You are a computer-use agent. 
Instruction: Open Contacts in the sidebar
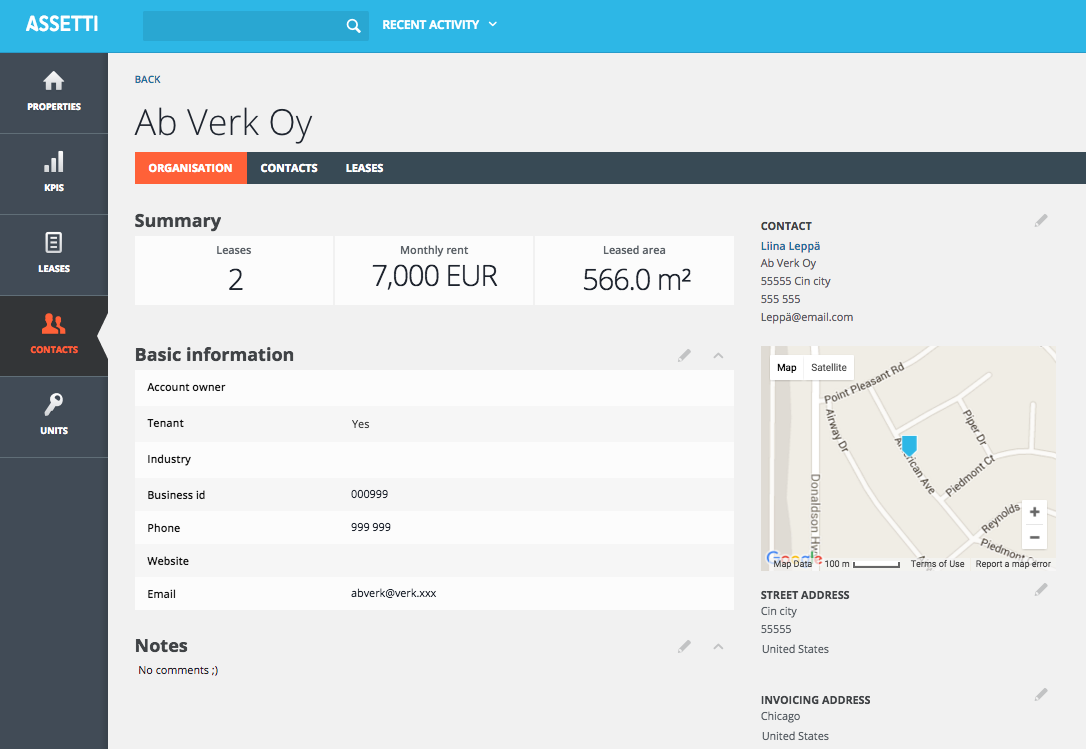coord(54,336)
